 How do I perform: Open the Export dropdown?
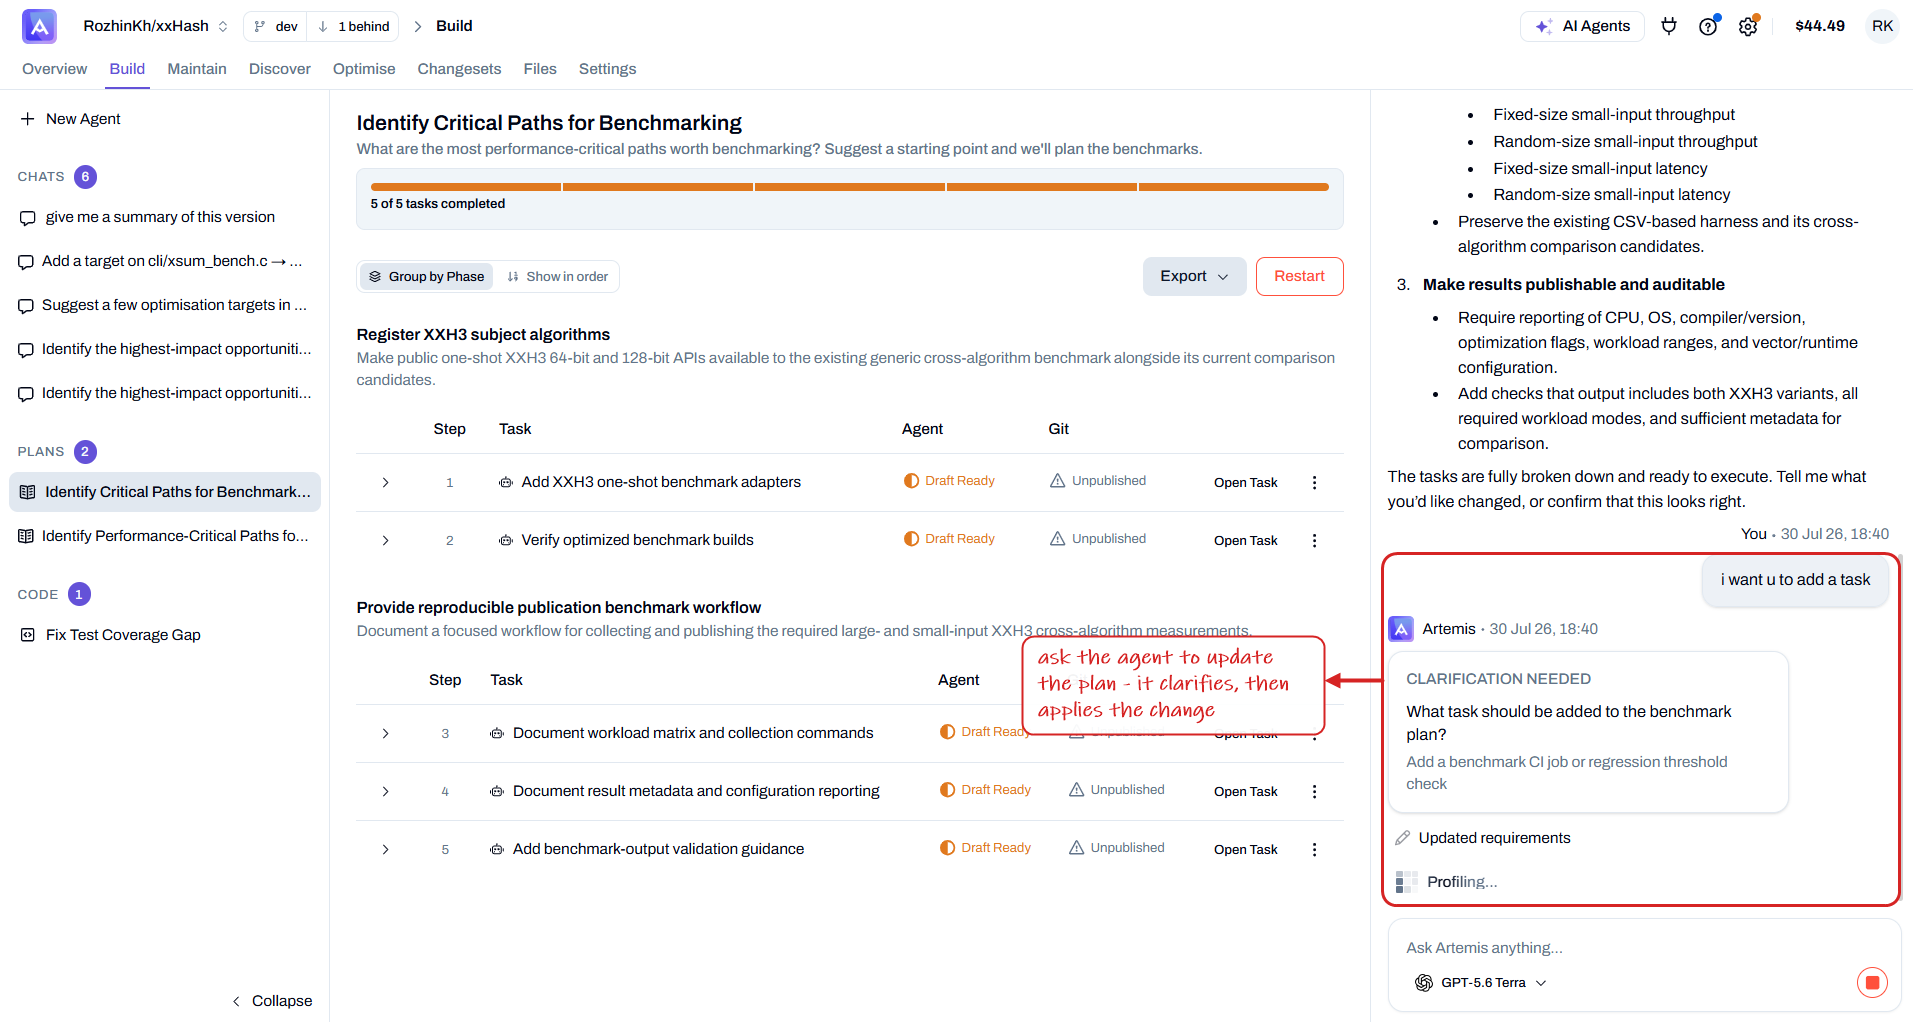click(1194, 277)
